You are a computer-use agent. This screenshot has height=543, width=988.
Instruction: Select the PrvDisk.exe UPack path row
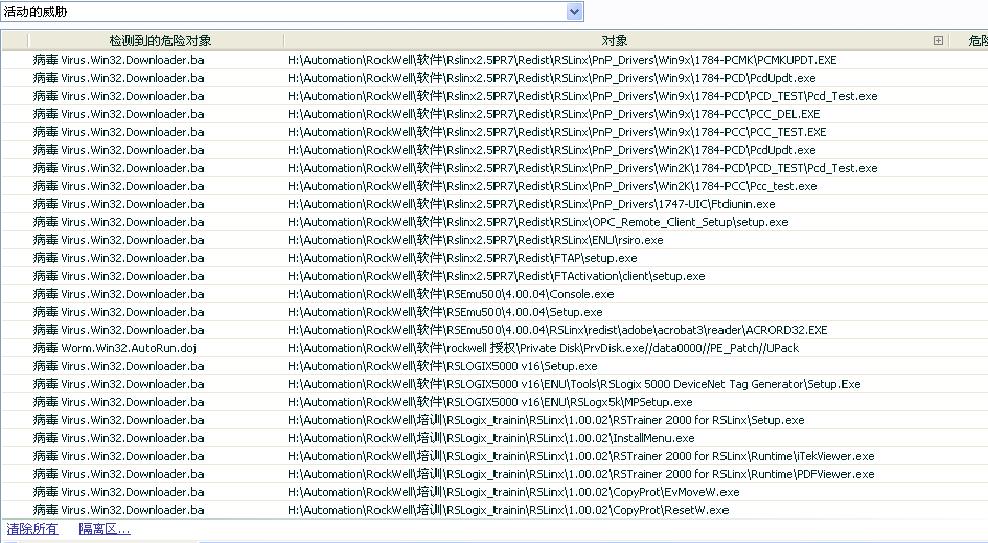coord(494,348)
